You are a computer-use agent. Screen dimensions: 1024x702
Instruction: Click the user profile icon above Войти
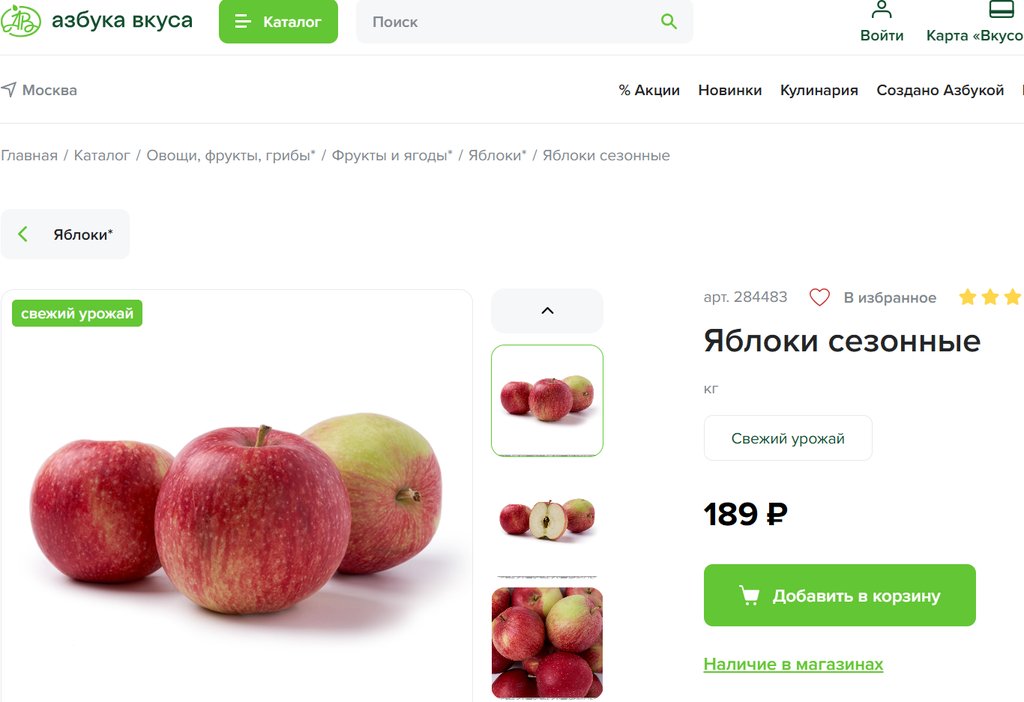(x=882, y=10)
